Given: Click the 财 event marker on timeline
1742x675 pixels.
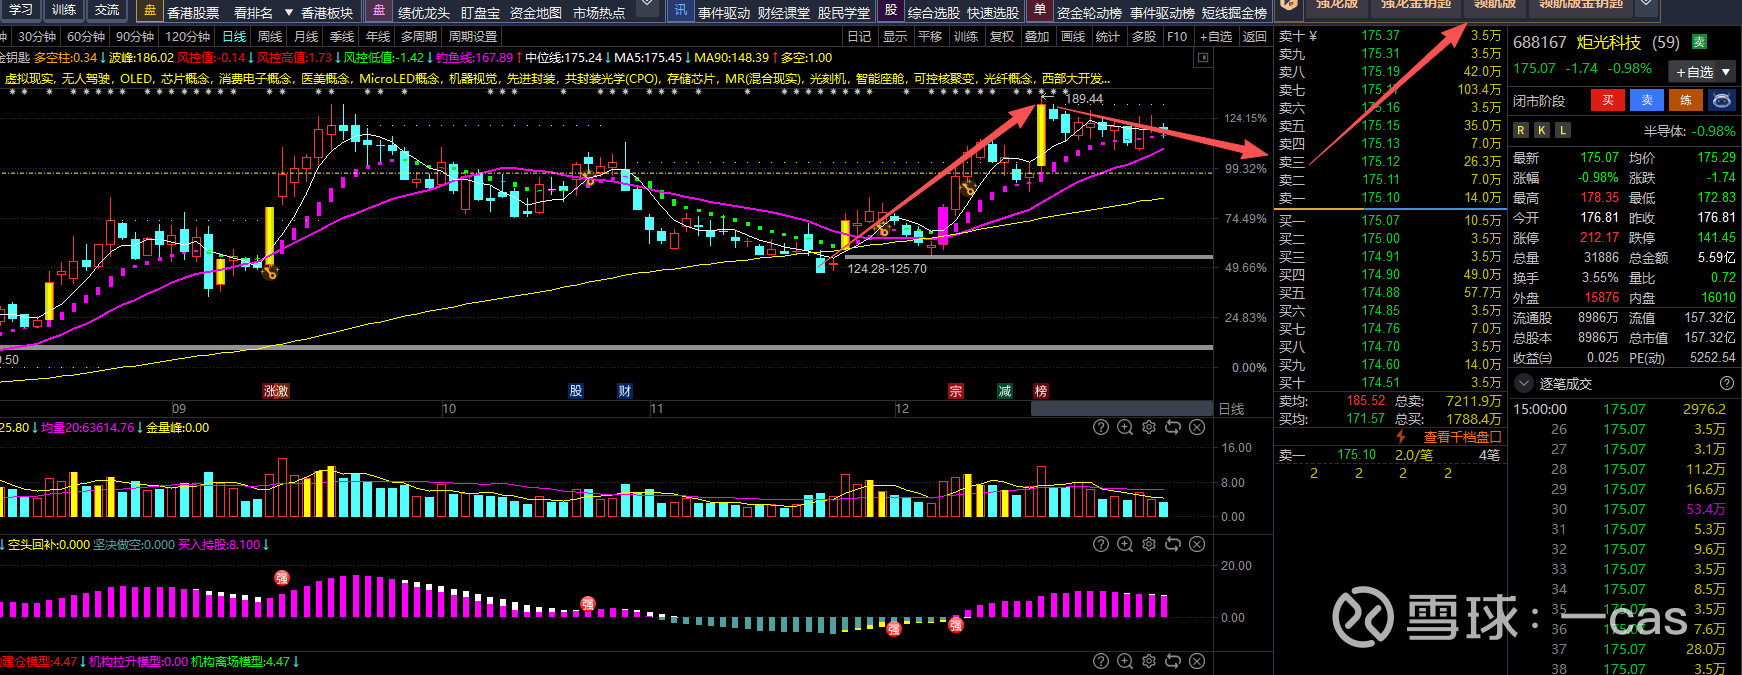Looking at the screenshot, I should point(625,391).
